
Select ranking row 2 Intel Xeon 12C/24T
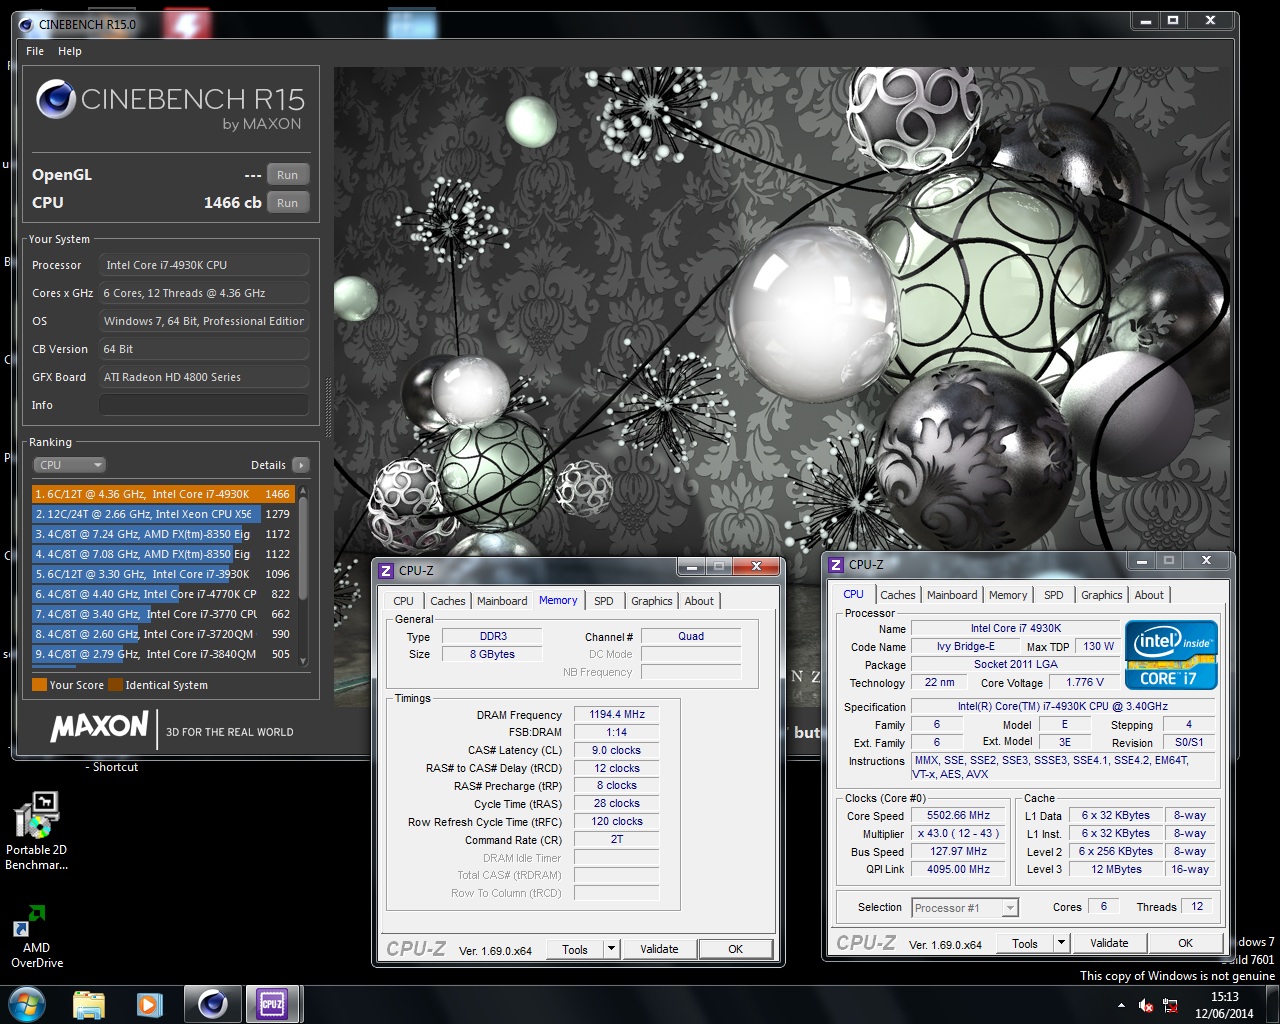(163, 514)
